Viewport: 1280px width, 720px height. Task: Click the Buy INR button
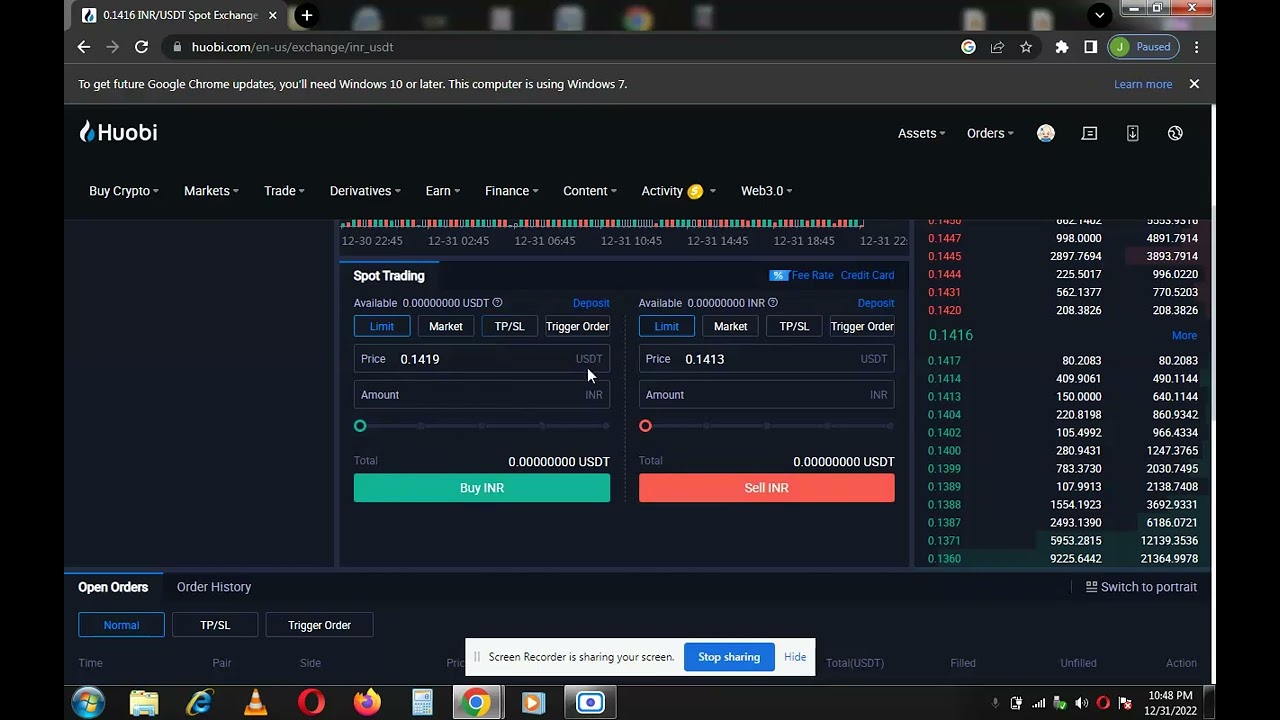(482, 488)
